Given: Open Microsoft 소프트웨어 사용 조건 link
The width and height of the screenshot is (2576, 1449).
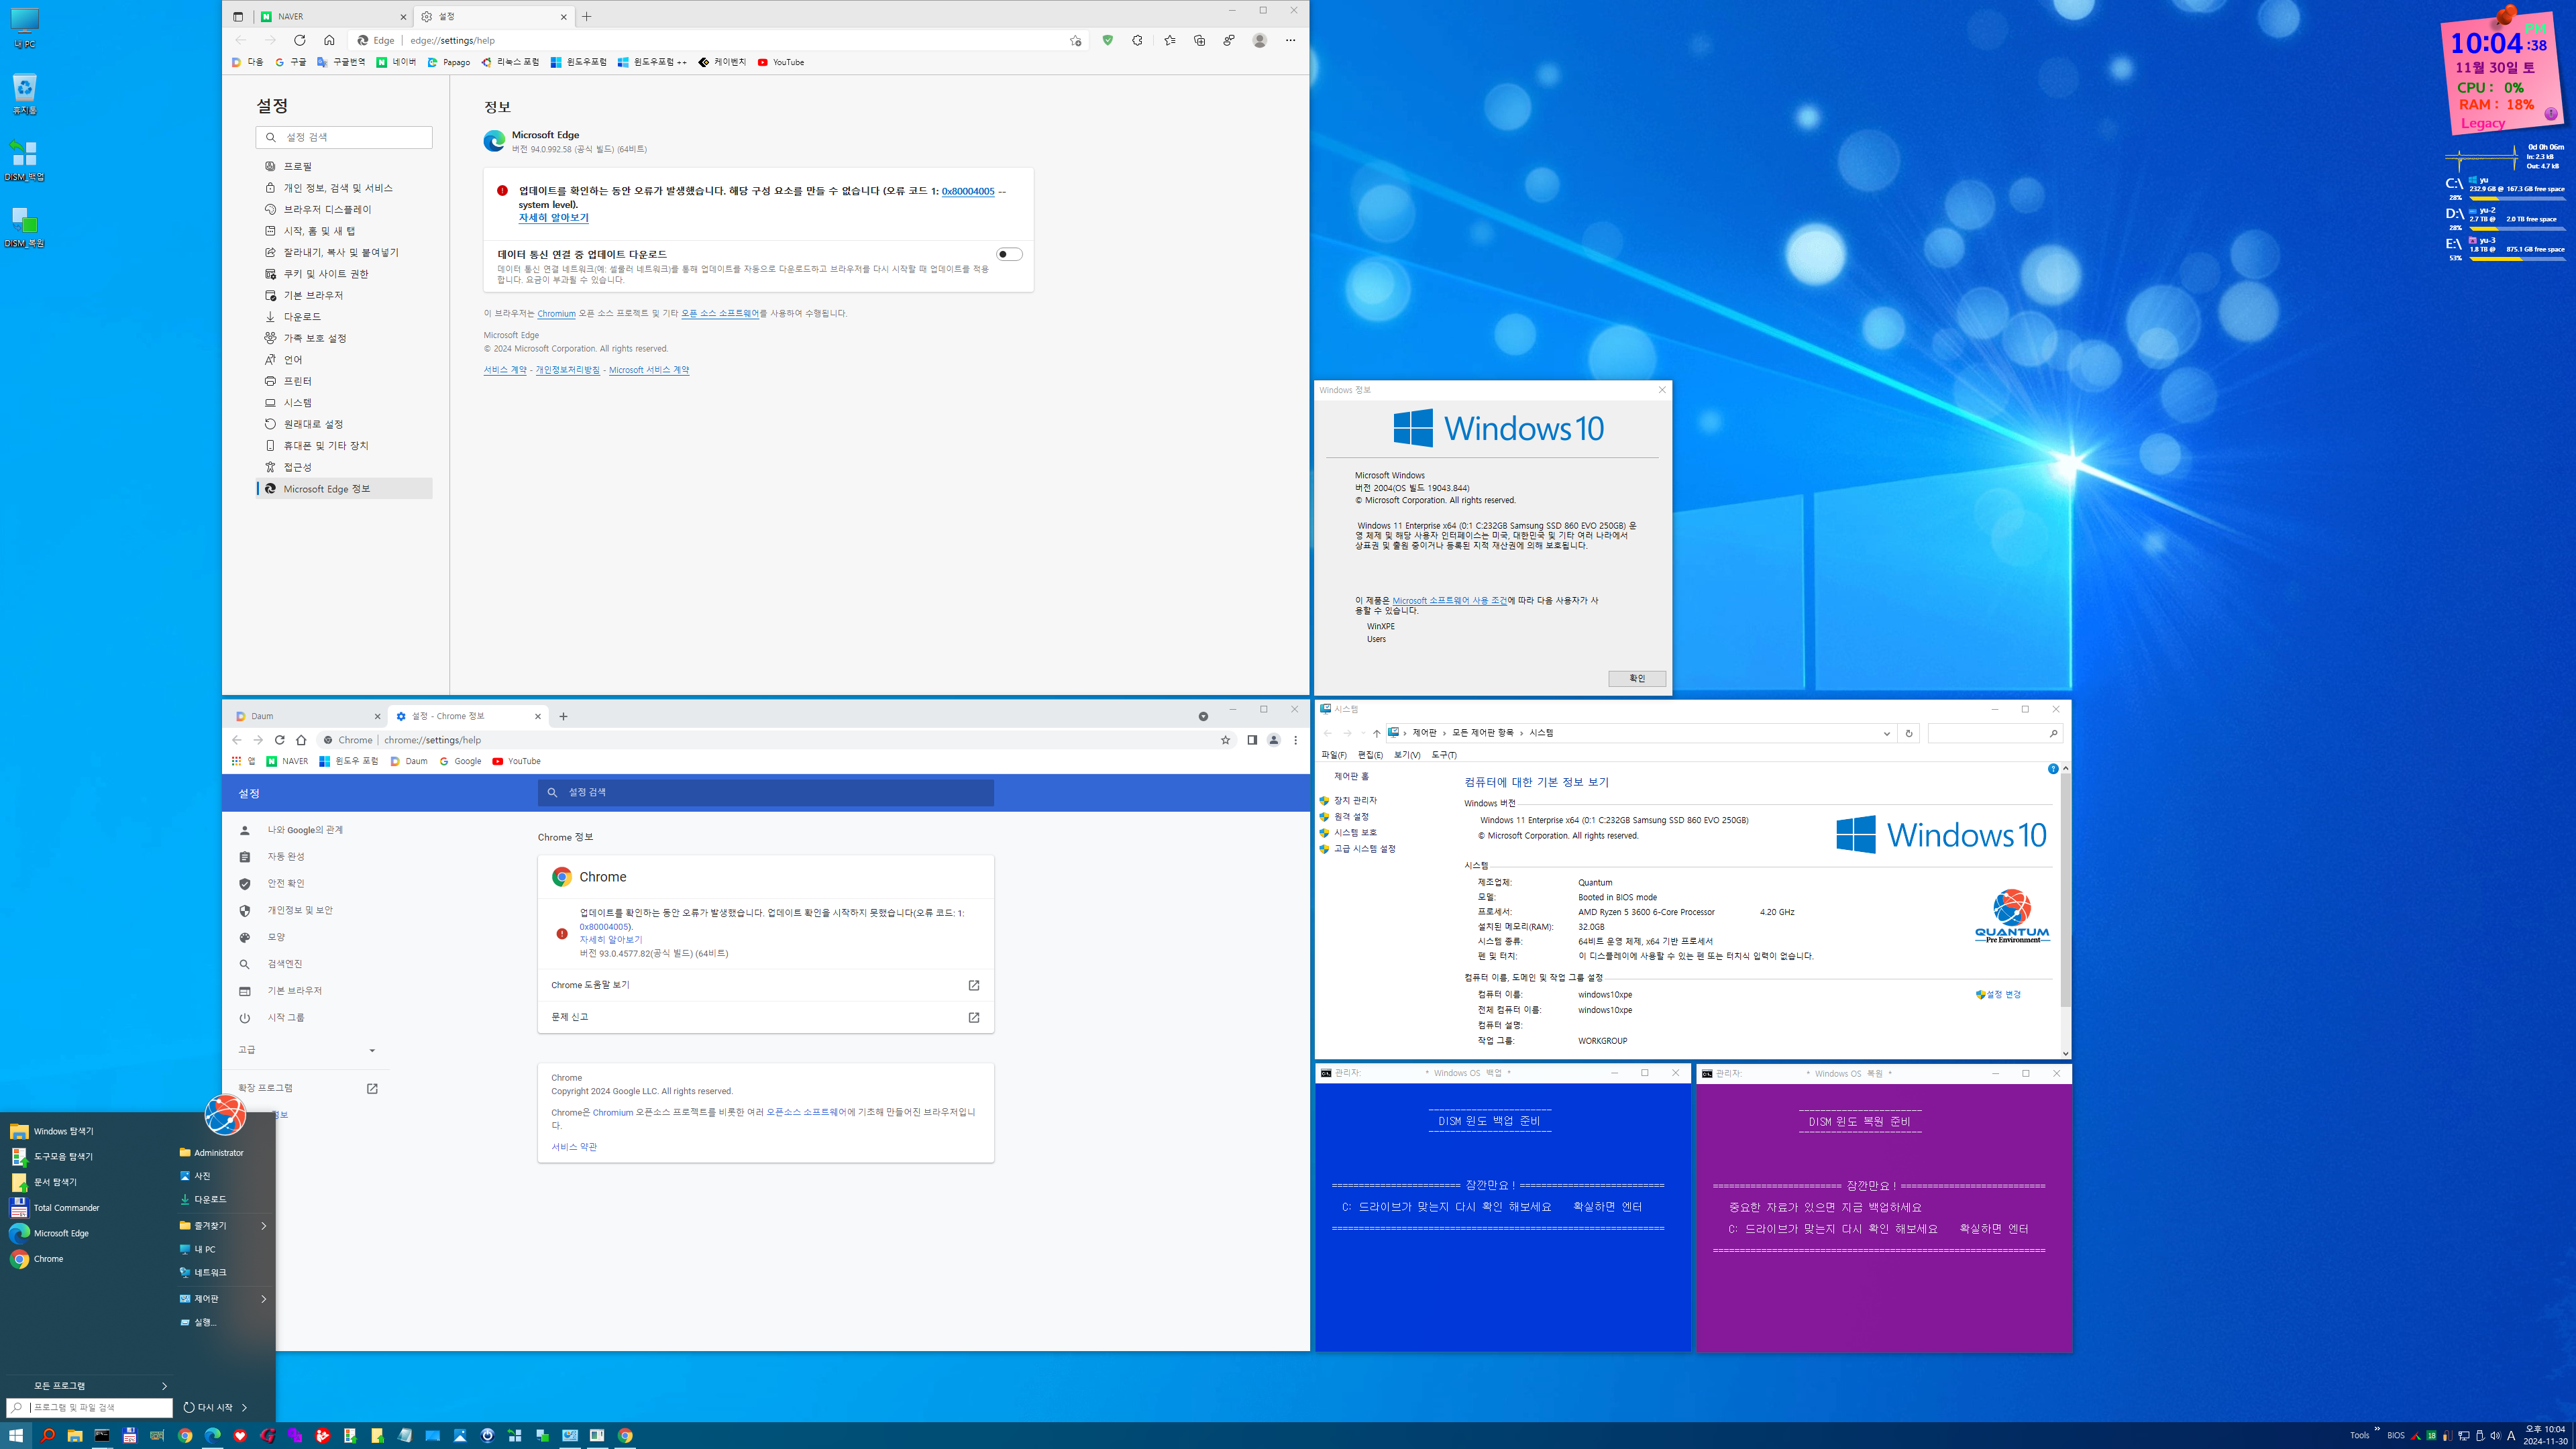Looking at the screenshot, I should click(1449, 600).
